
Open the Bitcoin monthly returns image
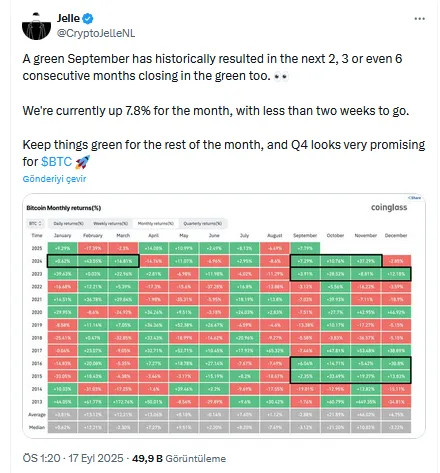click(x=224, y=315)
